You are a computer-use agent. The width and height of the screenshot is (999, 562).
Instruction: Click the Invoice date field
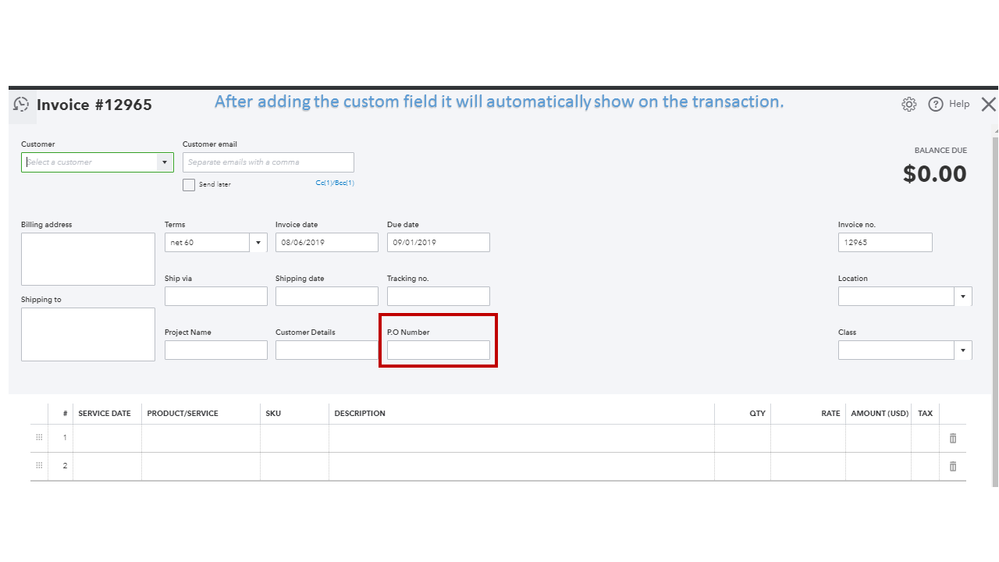(x=326, y=242)
